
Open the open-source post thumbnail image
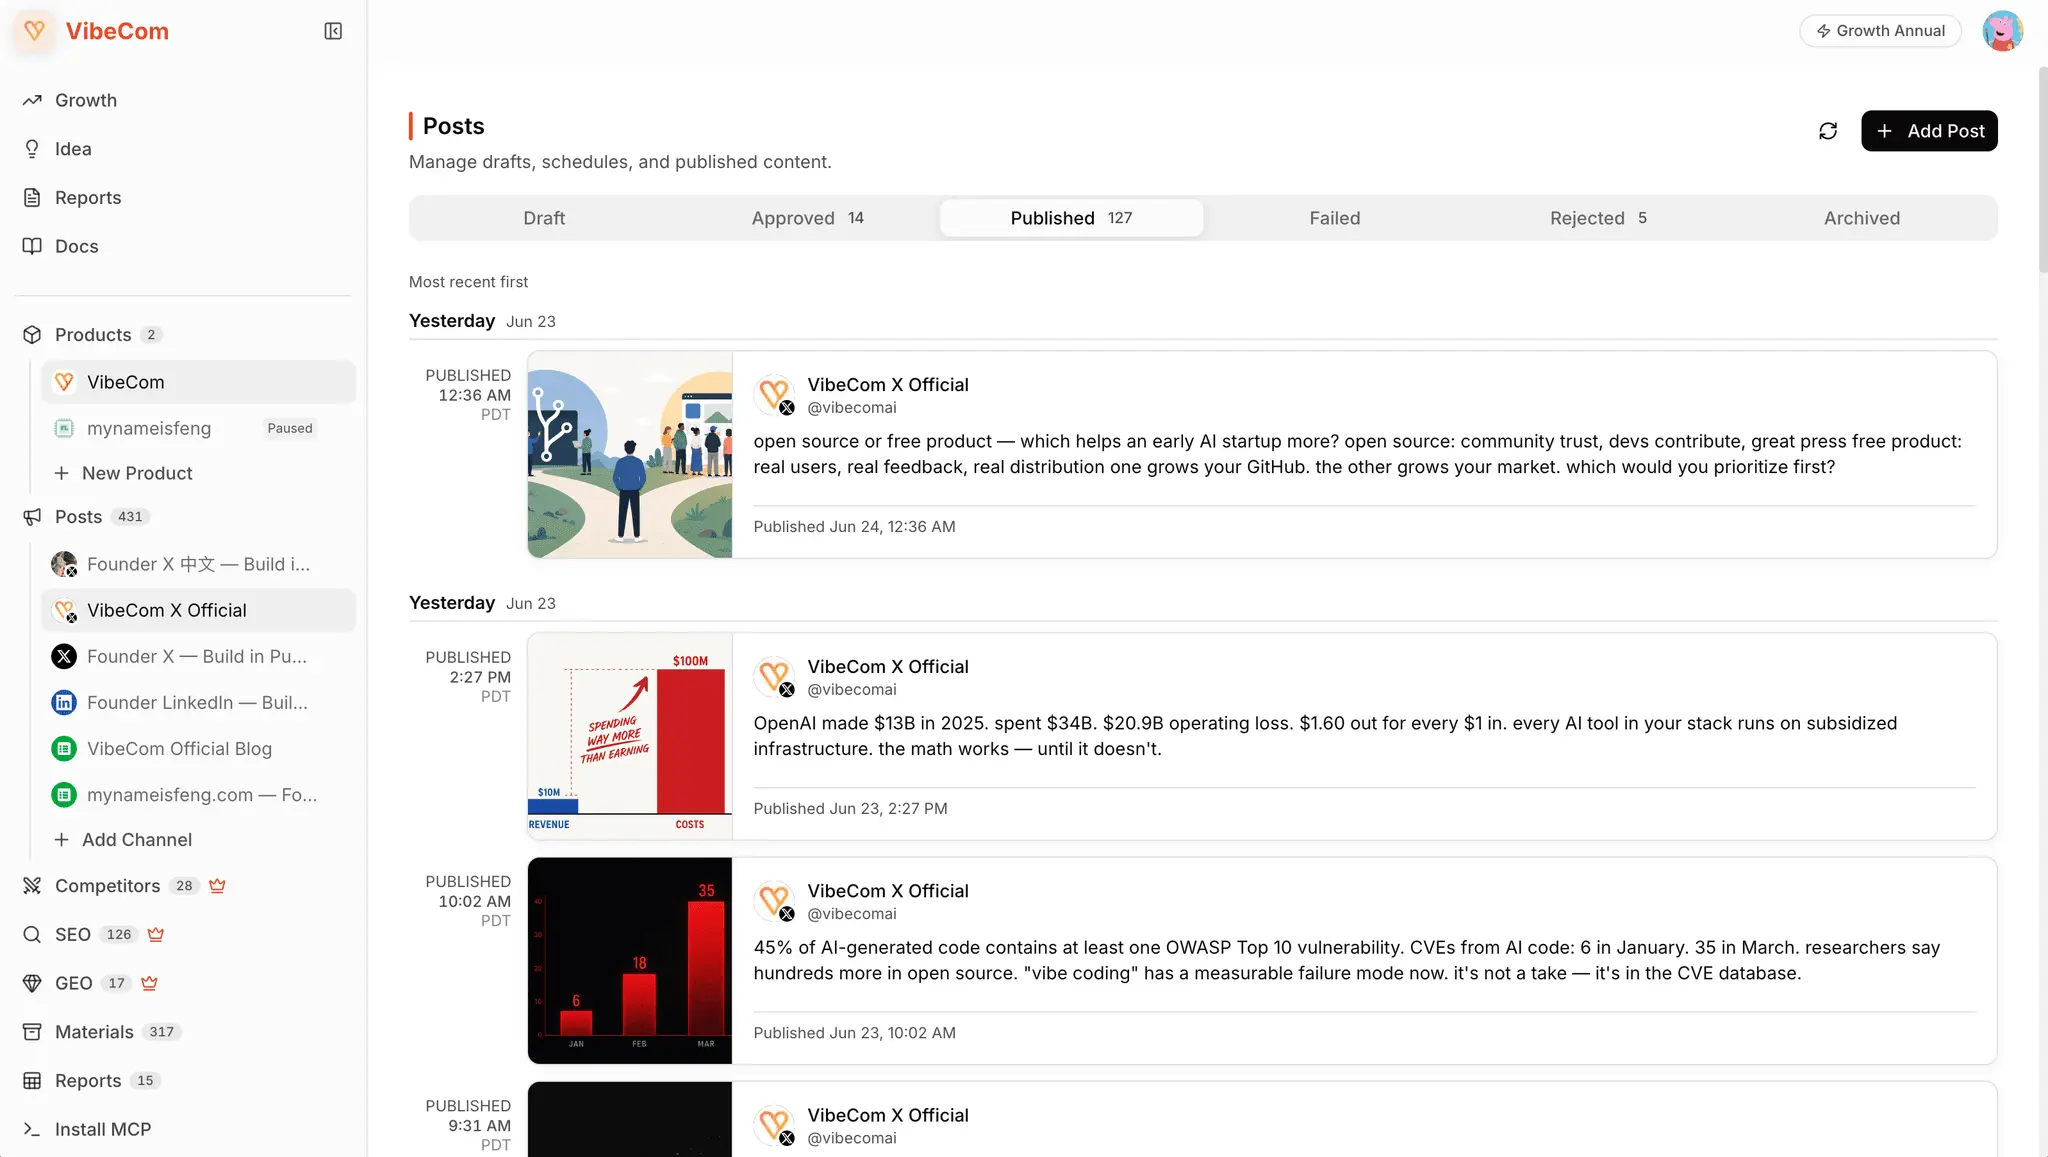[x=630, y=454]
